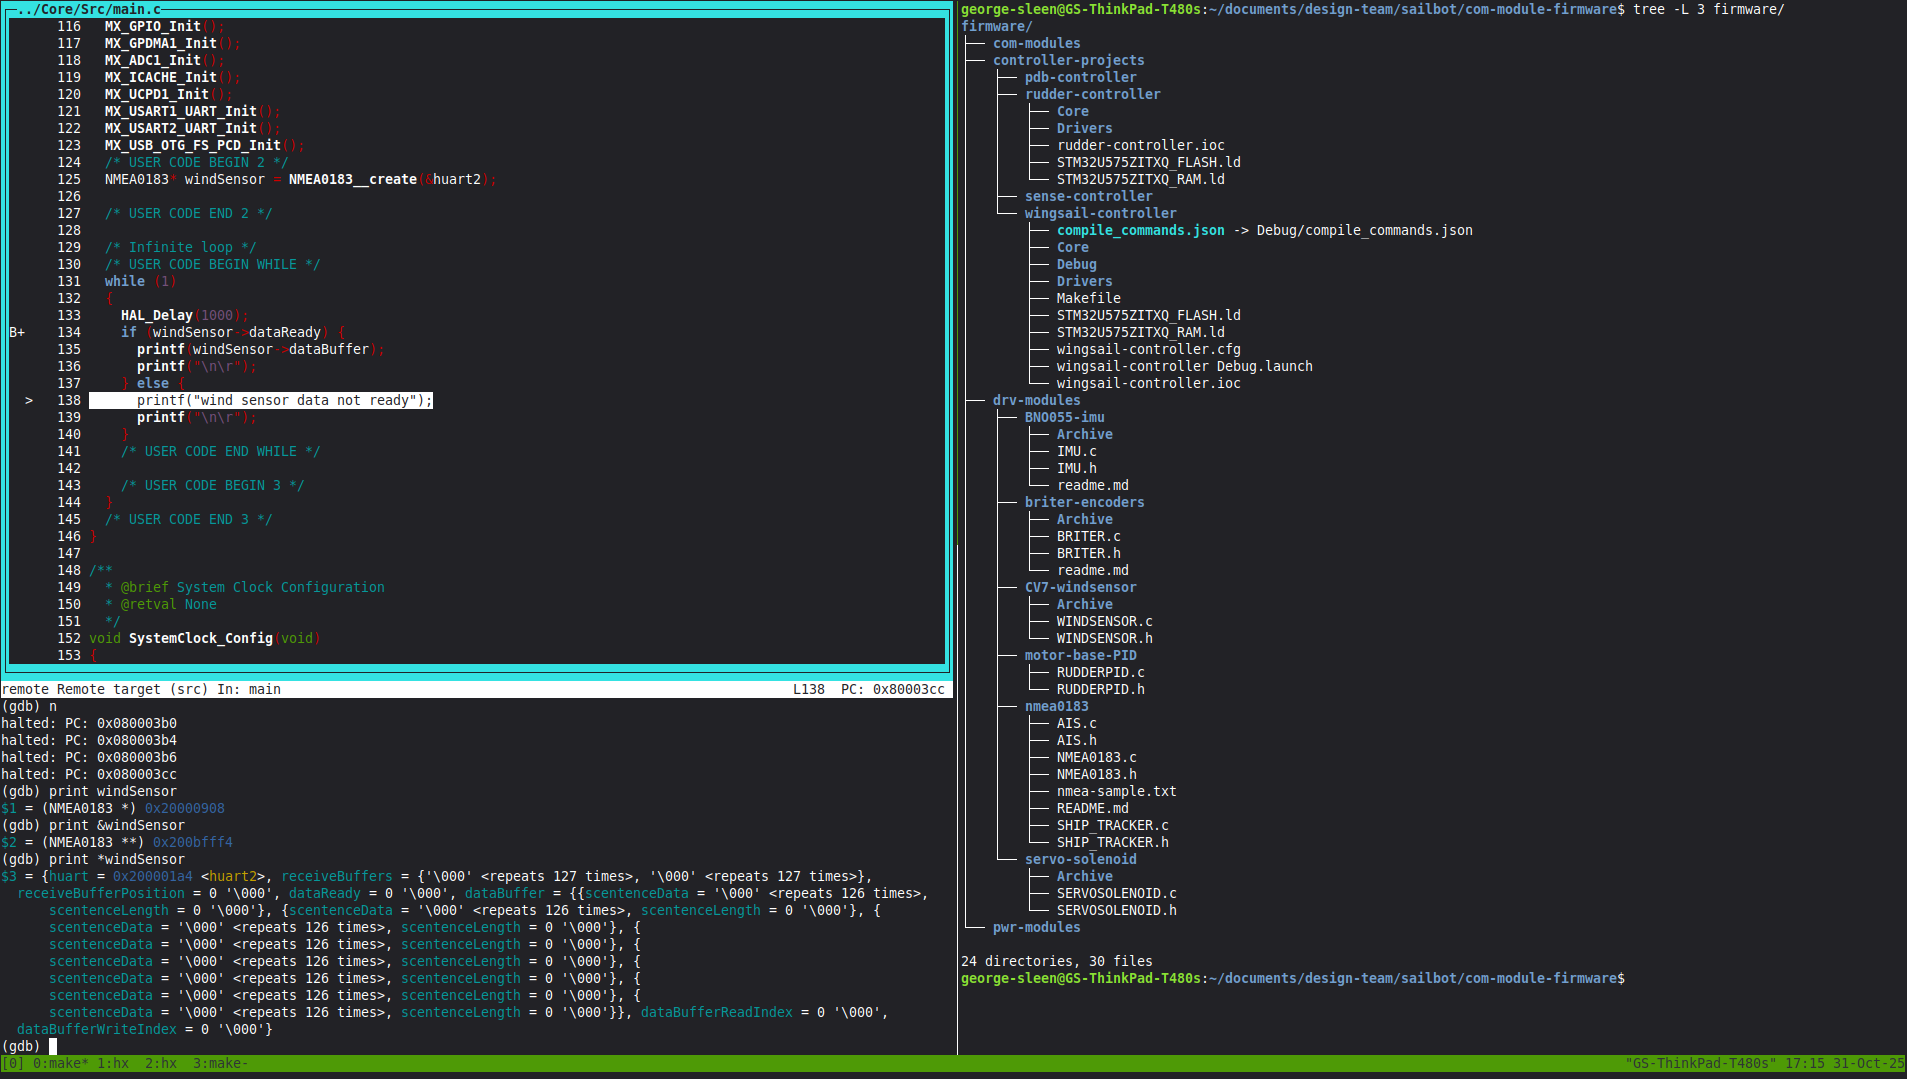Viewport: 1907px width, 1079px height.
Task: Select tmux window 0:make in status bar
Action: [60, 1063]
